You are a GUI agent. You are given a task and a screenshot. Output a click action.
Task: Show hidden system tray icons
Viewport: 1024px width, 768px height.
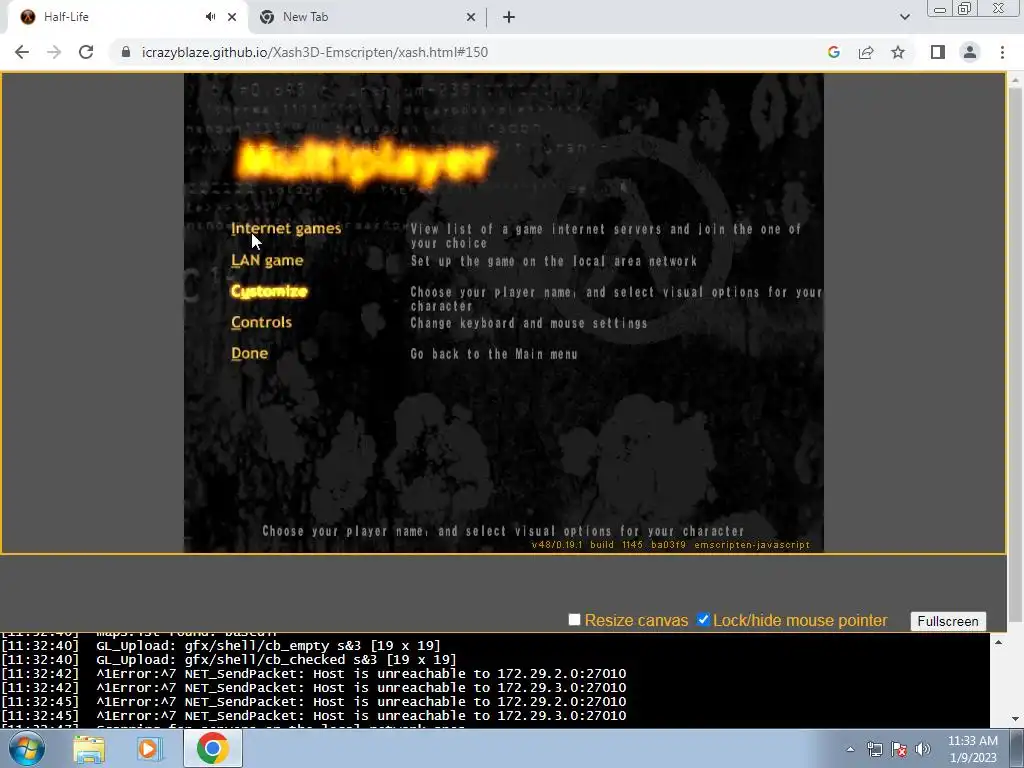(x=850, y=749)
